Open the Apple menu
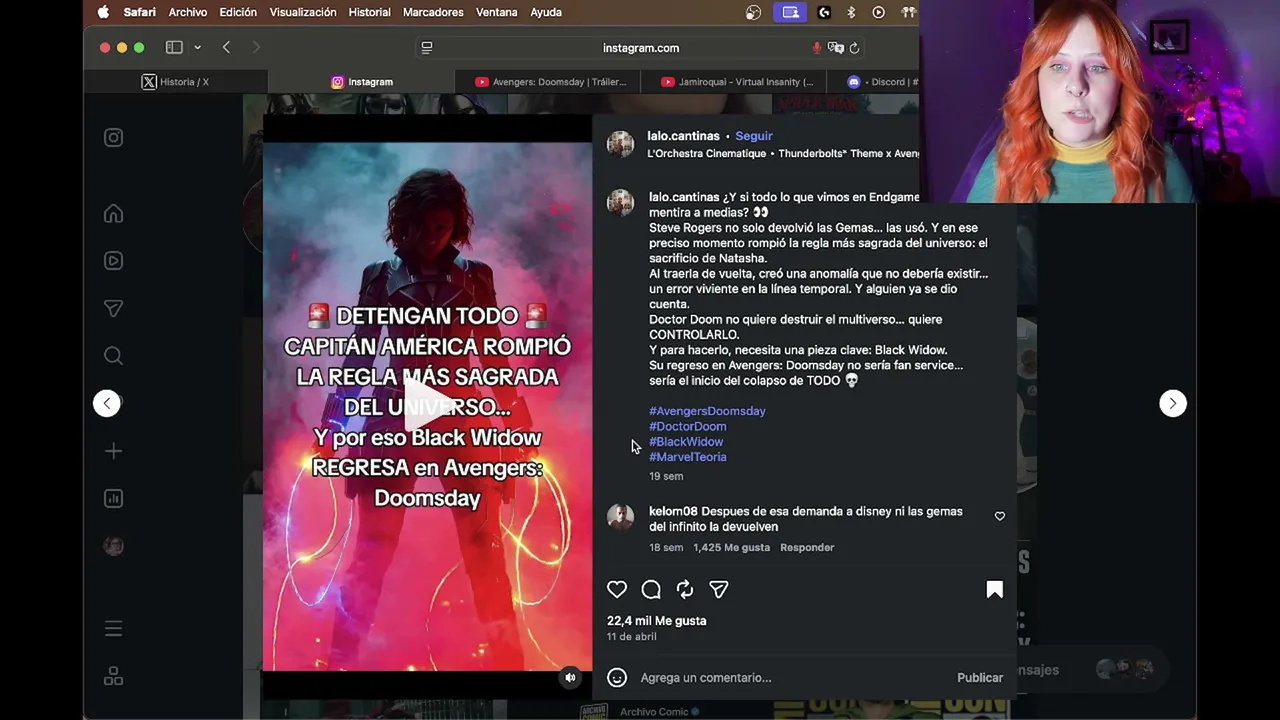This screenshot has width=1280, height=720. (104, 12)
